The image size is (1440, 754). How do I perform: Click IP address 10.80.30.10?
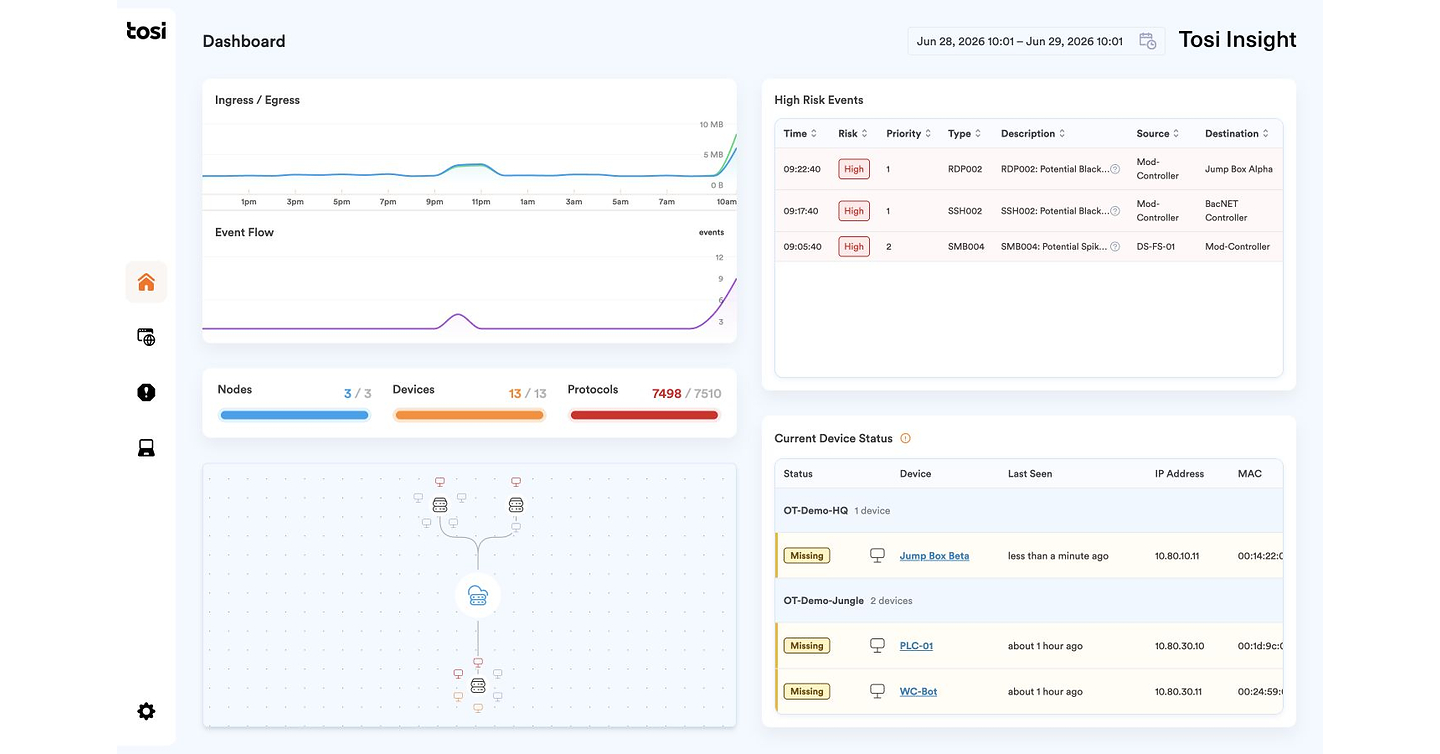tap(1179, 645)
